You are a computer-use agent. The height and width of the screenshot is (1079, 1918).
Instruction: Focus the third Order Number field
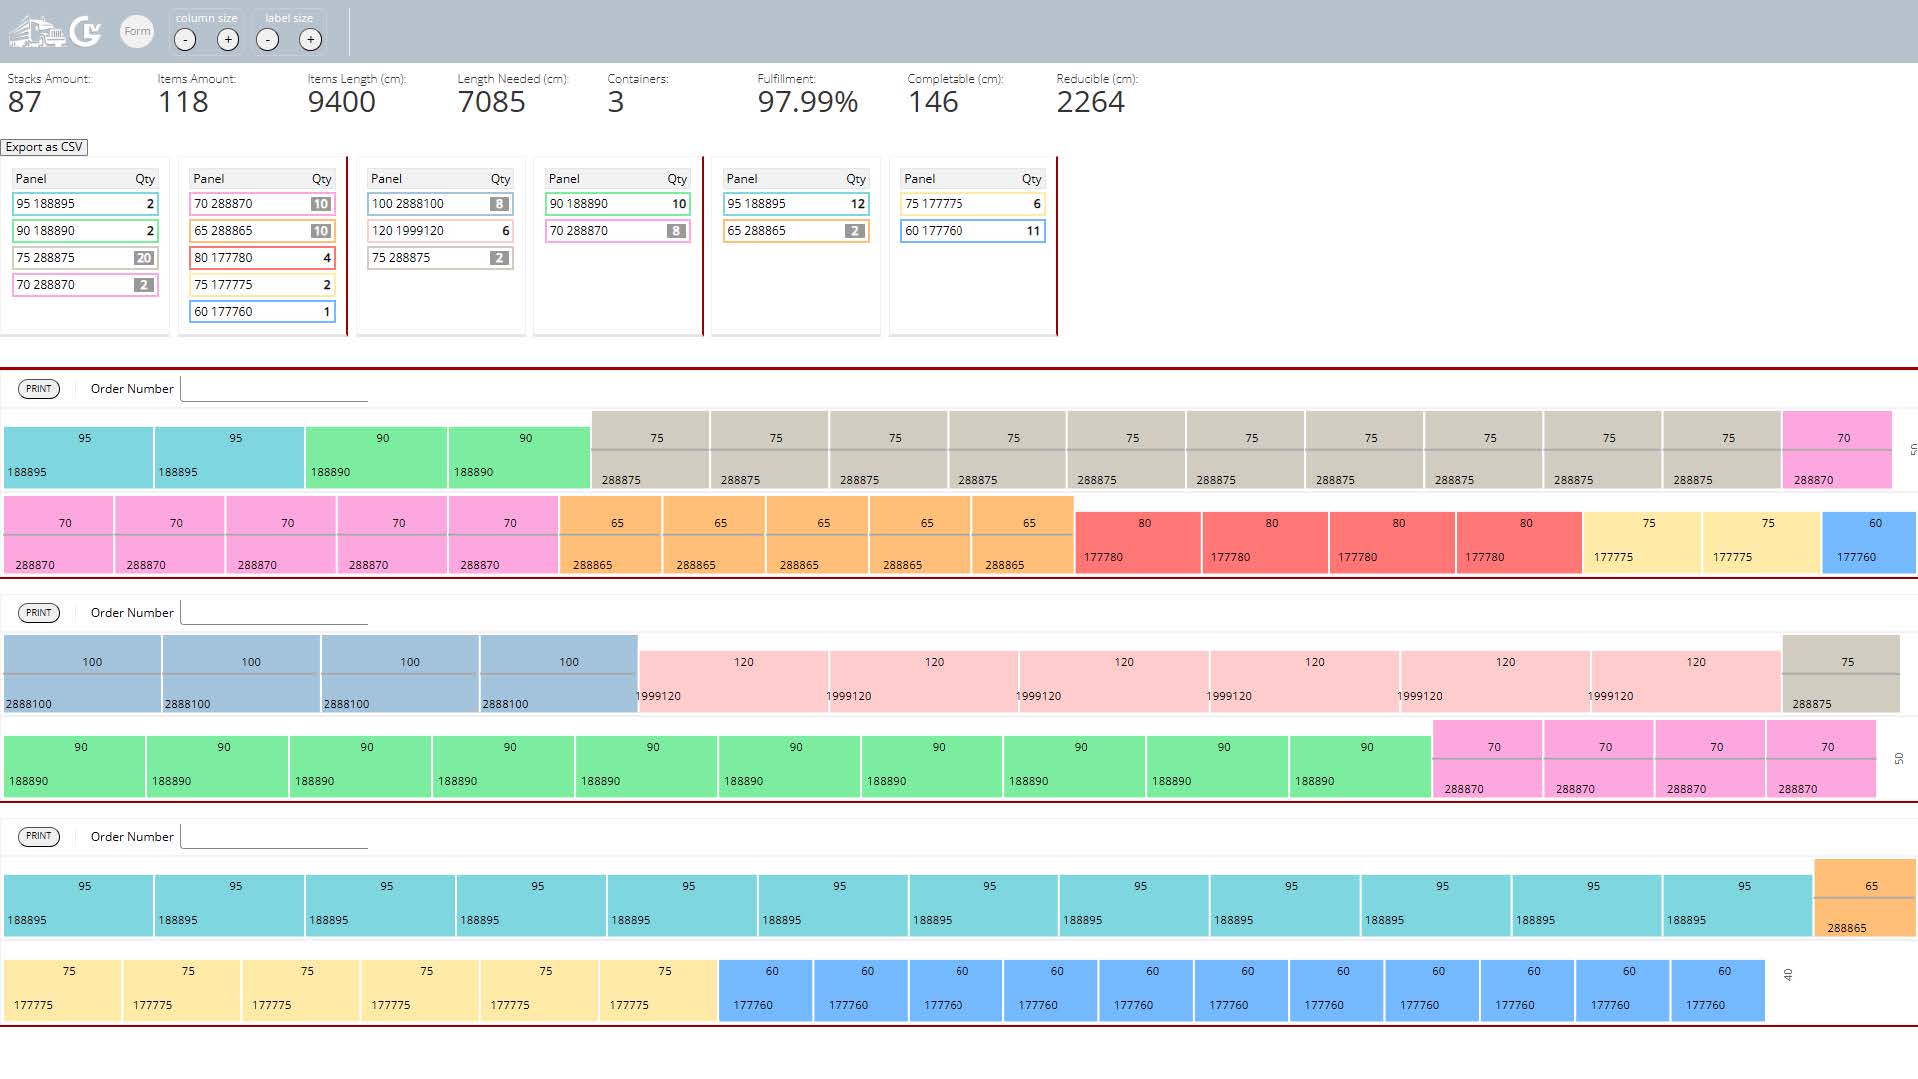[x=274, y=837]
